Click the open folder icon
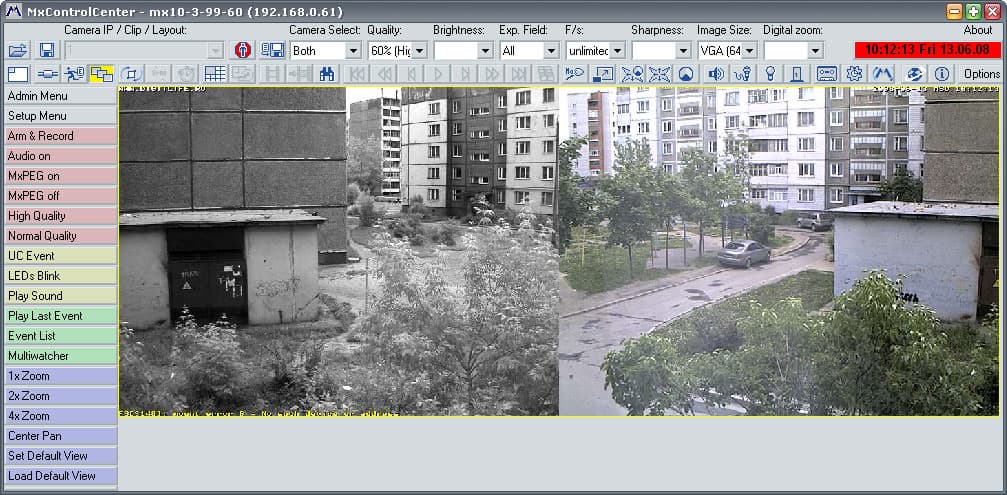 tap(19, 51)
